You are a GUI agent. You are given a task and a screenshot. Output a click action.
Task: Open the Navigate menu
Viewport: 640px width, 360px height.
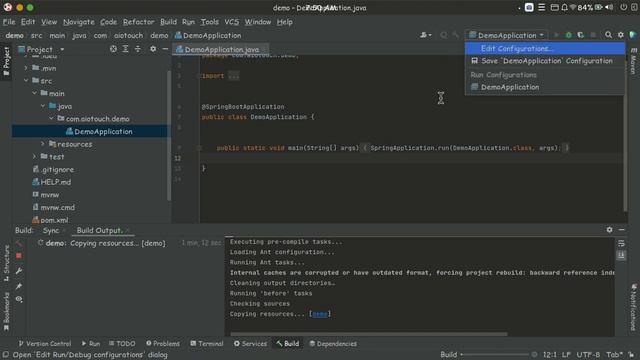(78, 22)
